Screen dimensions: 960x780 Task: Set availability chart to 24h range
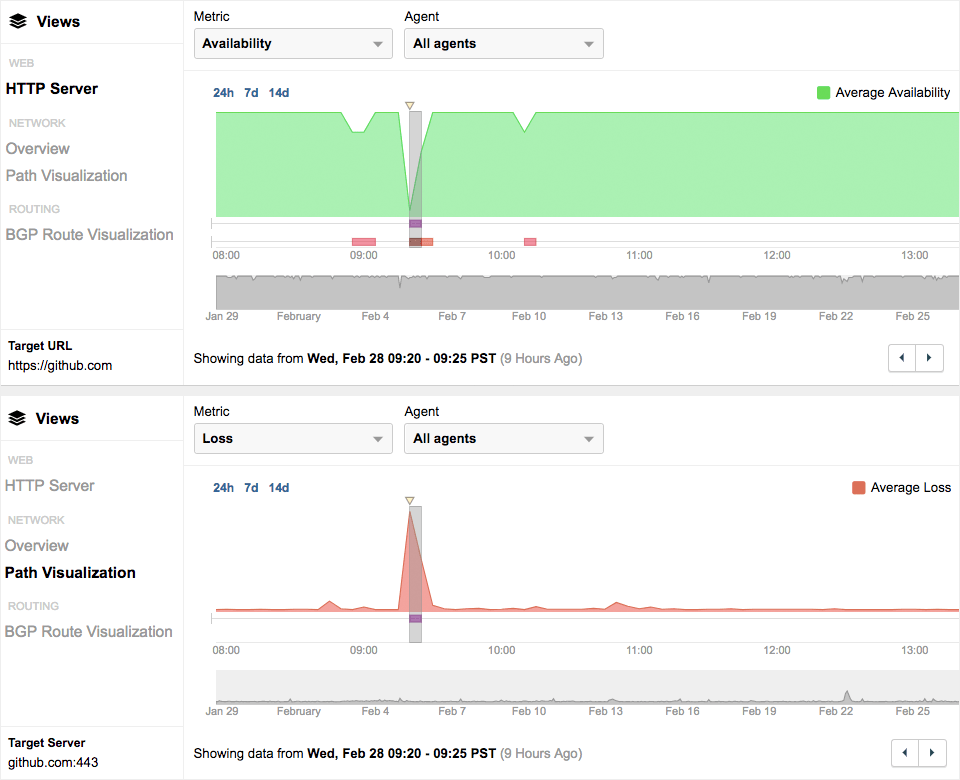[x=223, y=93]
